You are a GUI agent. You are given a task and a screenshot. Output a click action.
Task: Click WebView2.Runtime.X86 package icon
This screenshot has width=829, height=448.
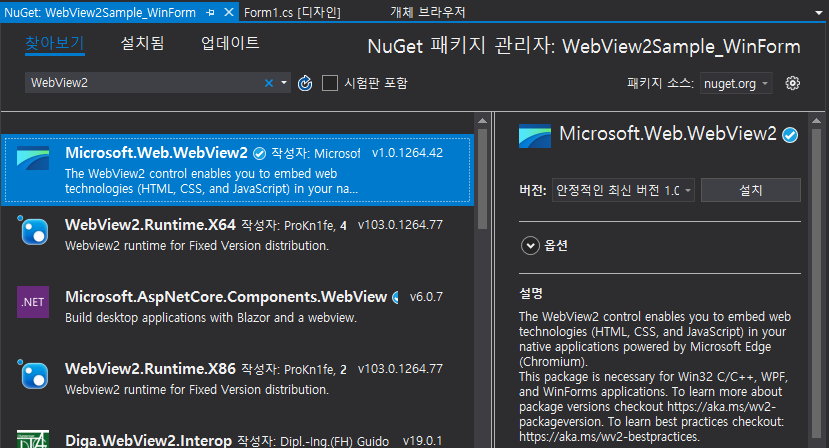coord(34,374)
